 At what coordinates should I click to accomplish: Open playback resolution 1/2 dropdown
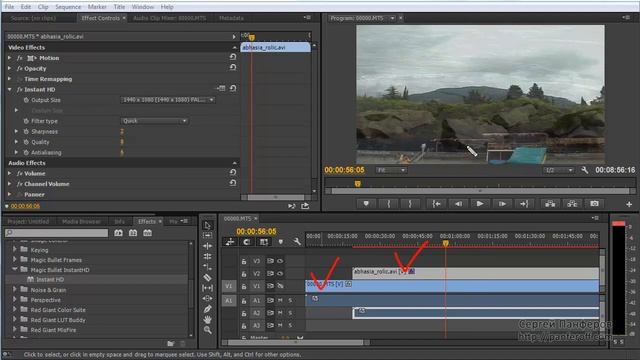point(558,170)
